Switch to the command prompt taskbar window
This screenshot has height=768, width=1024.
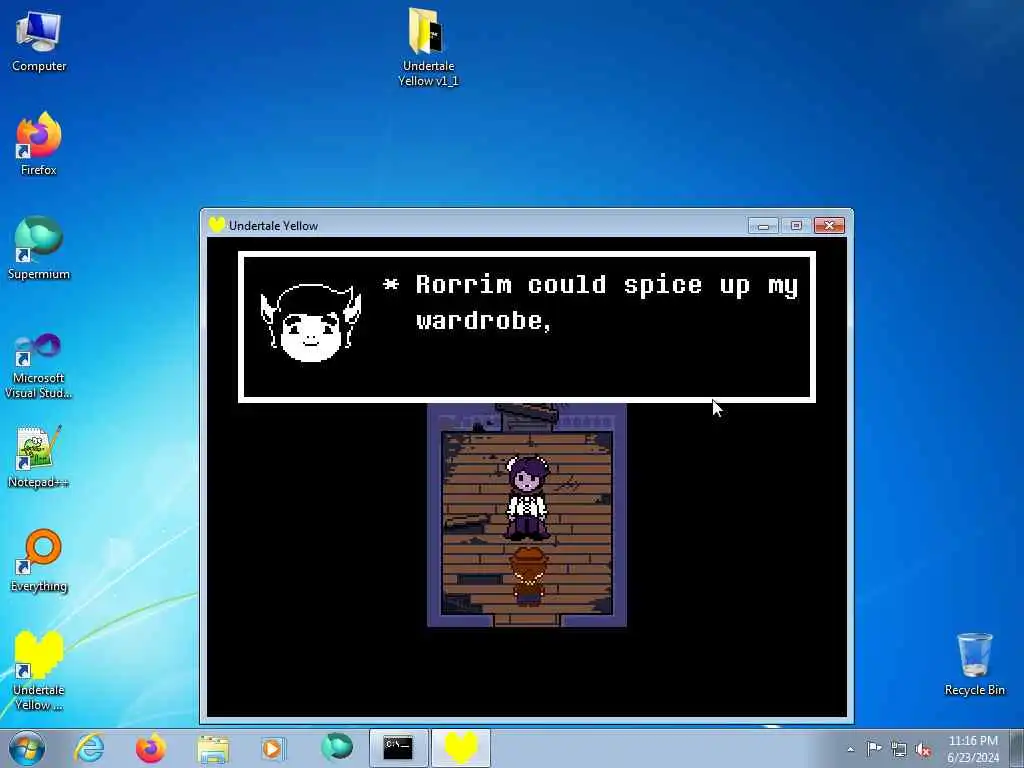pos(398,748)
